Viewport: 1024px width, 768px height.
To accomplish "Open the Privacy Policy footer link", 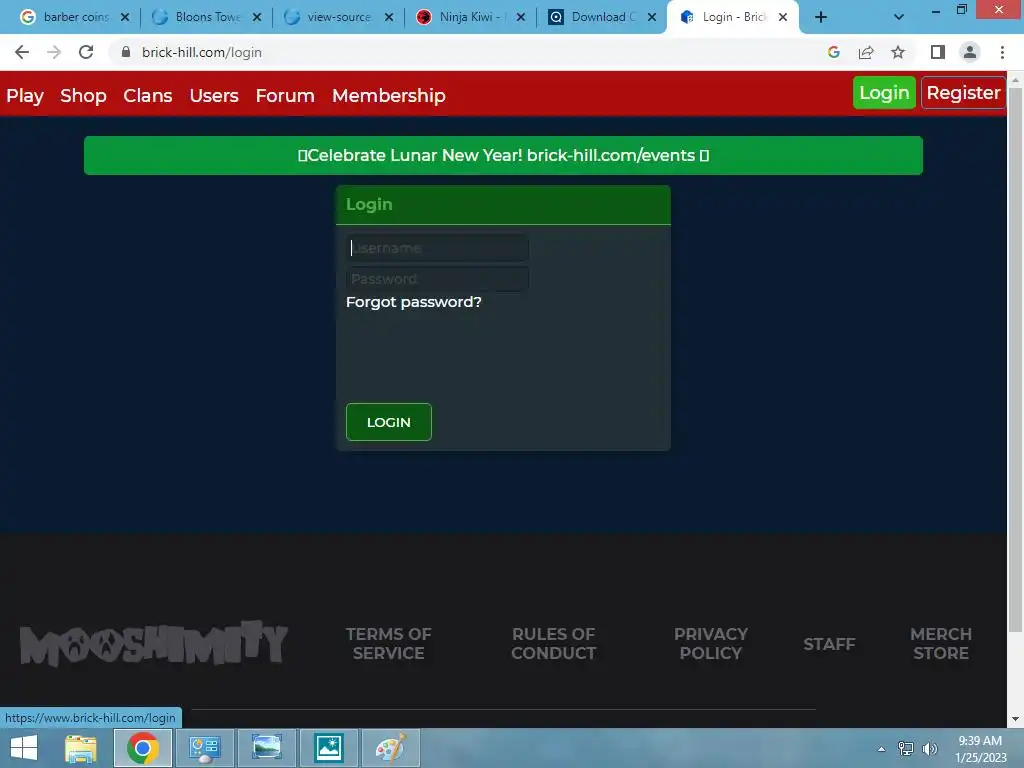I will coord(711,643).
